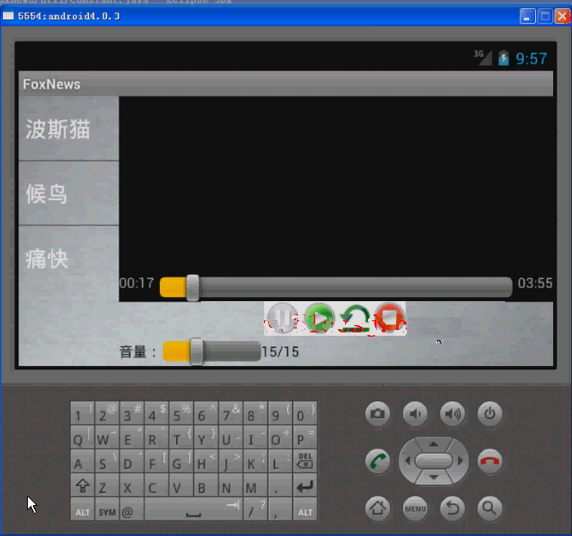Viewport: 572px width, 536px height.
Task: Tap the emulator power button
Action: pos(490,413)
